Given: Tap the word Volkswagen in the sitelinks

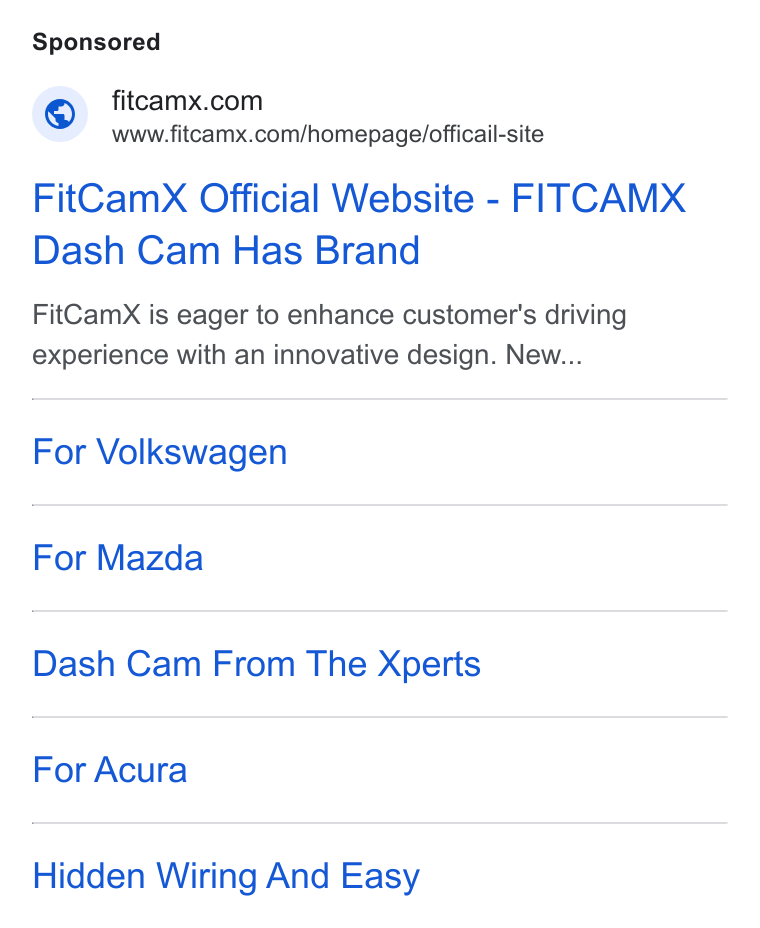Looking at the screenshot, I should coord(192,452).
